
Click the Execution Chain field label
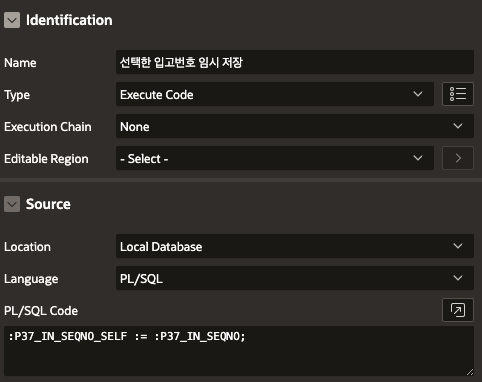click(x=48, y=127)
